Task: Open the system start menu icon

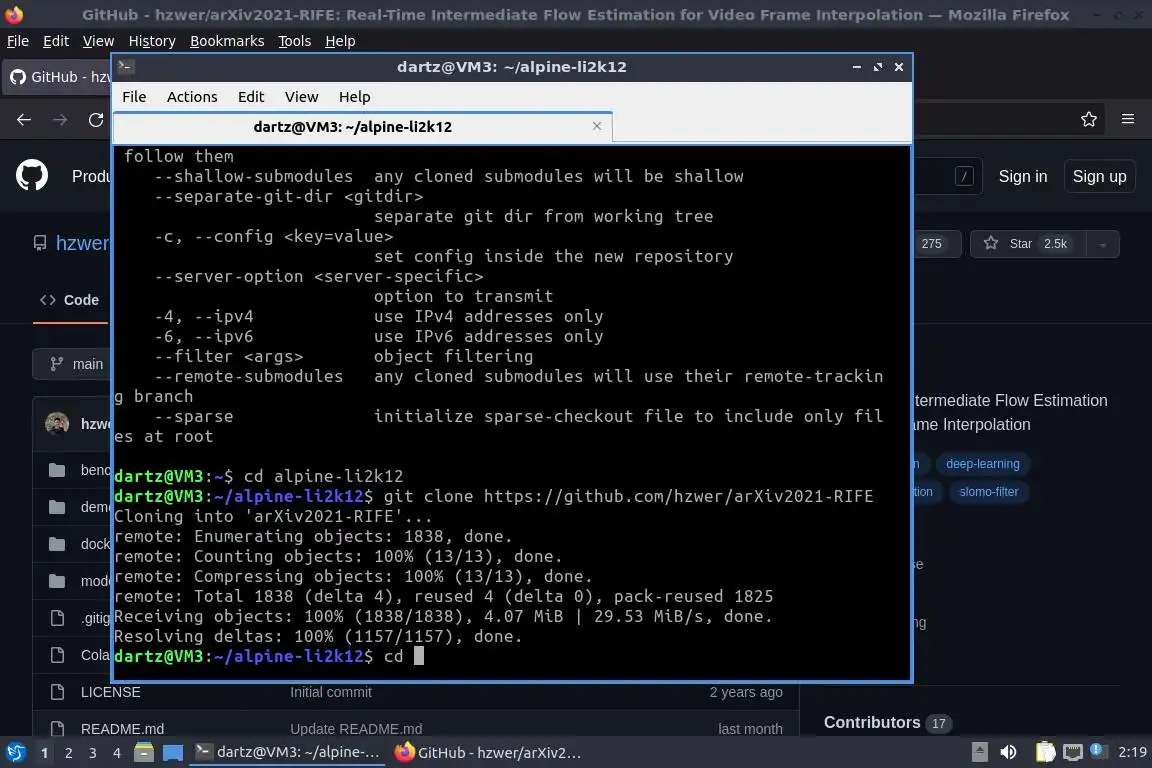Action: tap(15, 753)
